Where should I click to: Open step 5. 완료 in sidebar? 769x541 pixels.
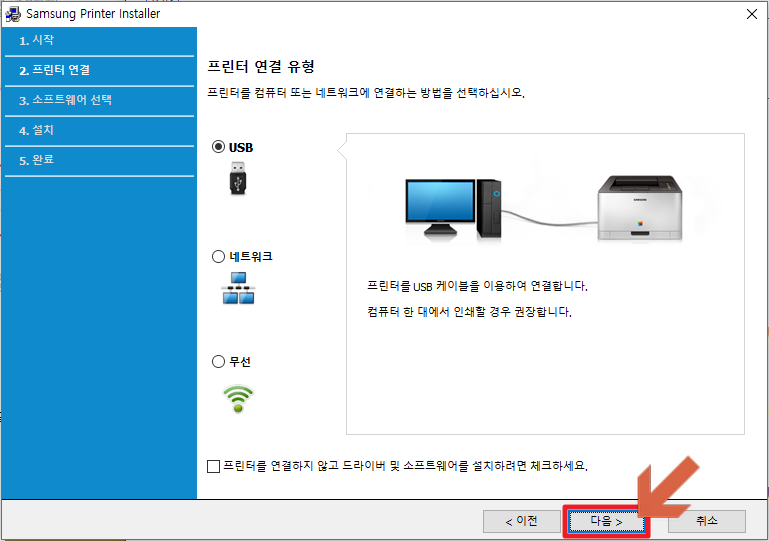[x=100, y=160]
